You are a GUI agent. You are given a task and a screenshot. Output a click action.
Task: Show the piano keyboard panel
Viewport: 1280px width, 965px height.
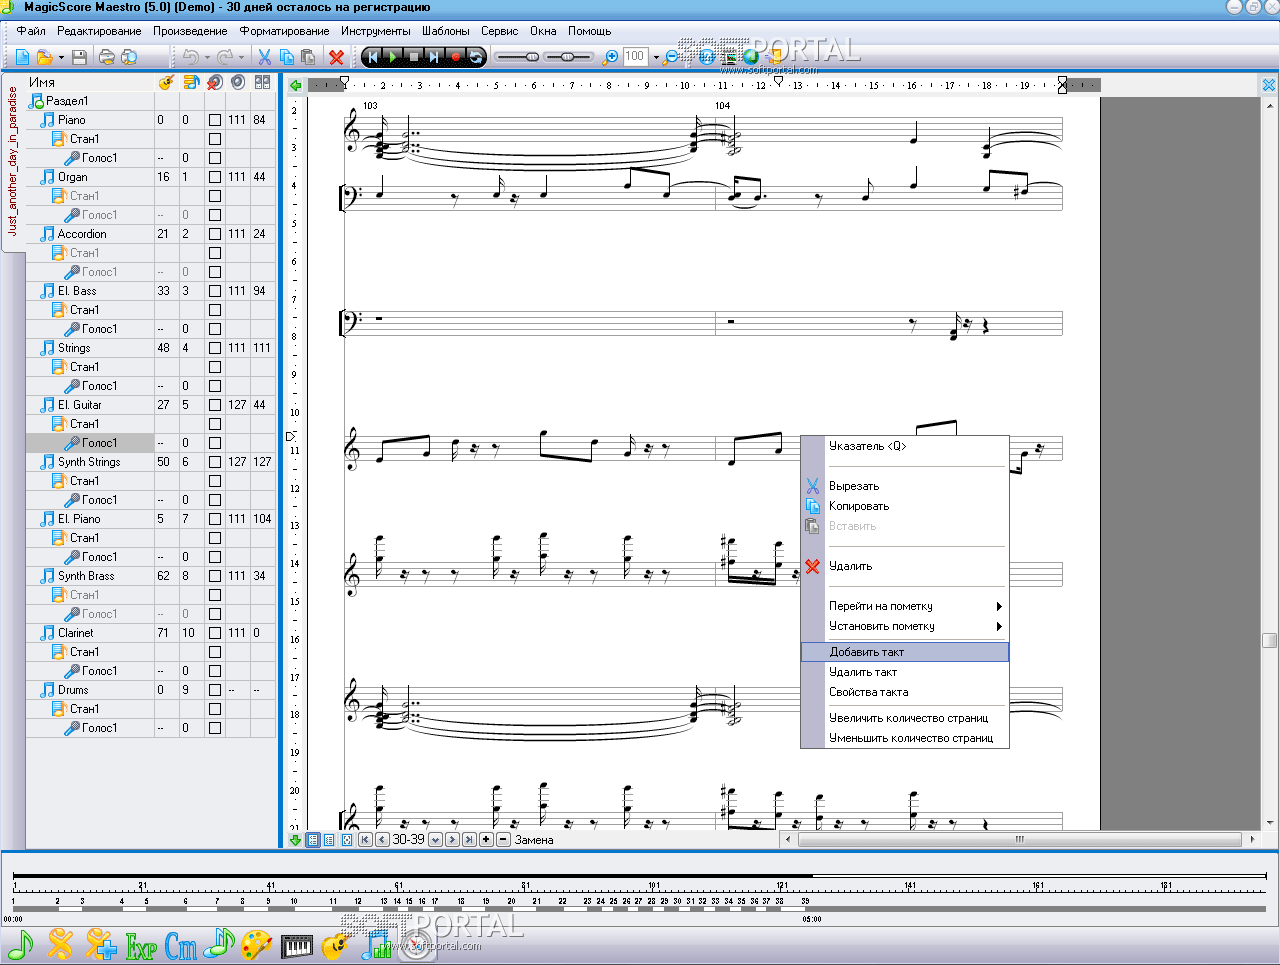coord(297,945)
